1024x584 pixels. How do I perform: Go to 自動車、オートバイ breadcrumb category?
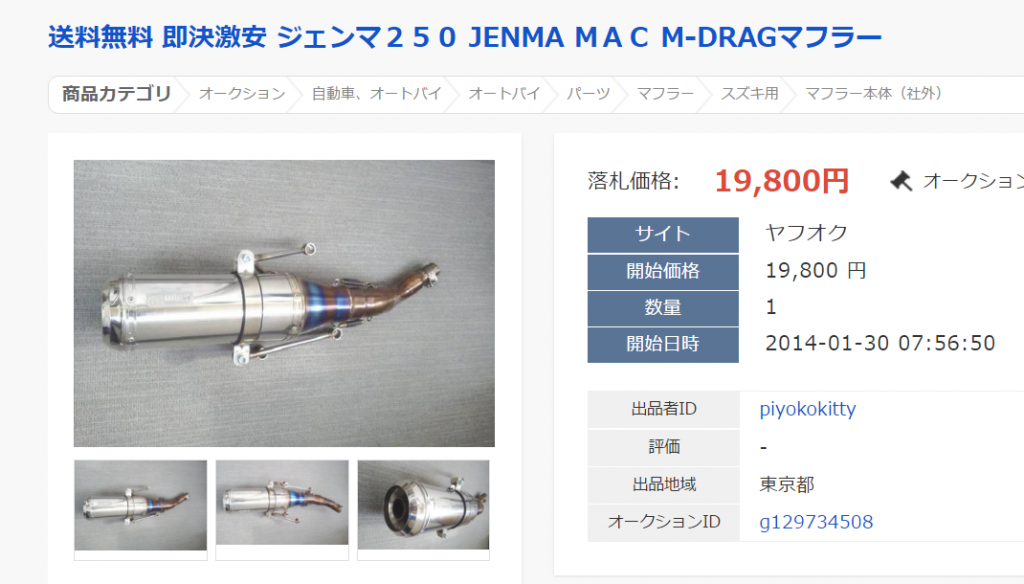pos(377,93)
